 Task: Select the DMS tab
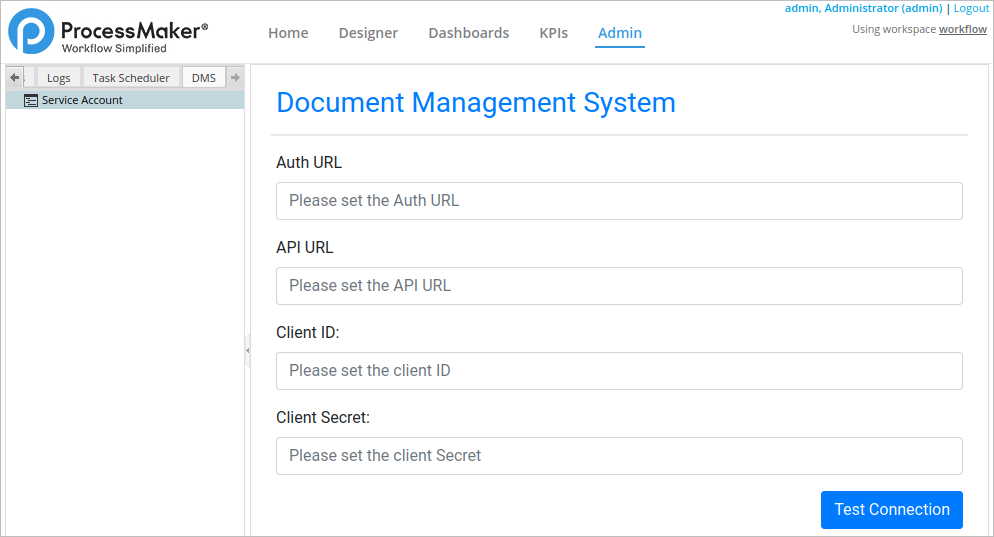[204, 78]
